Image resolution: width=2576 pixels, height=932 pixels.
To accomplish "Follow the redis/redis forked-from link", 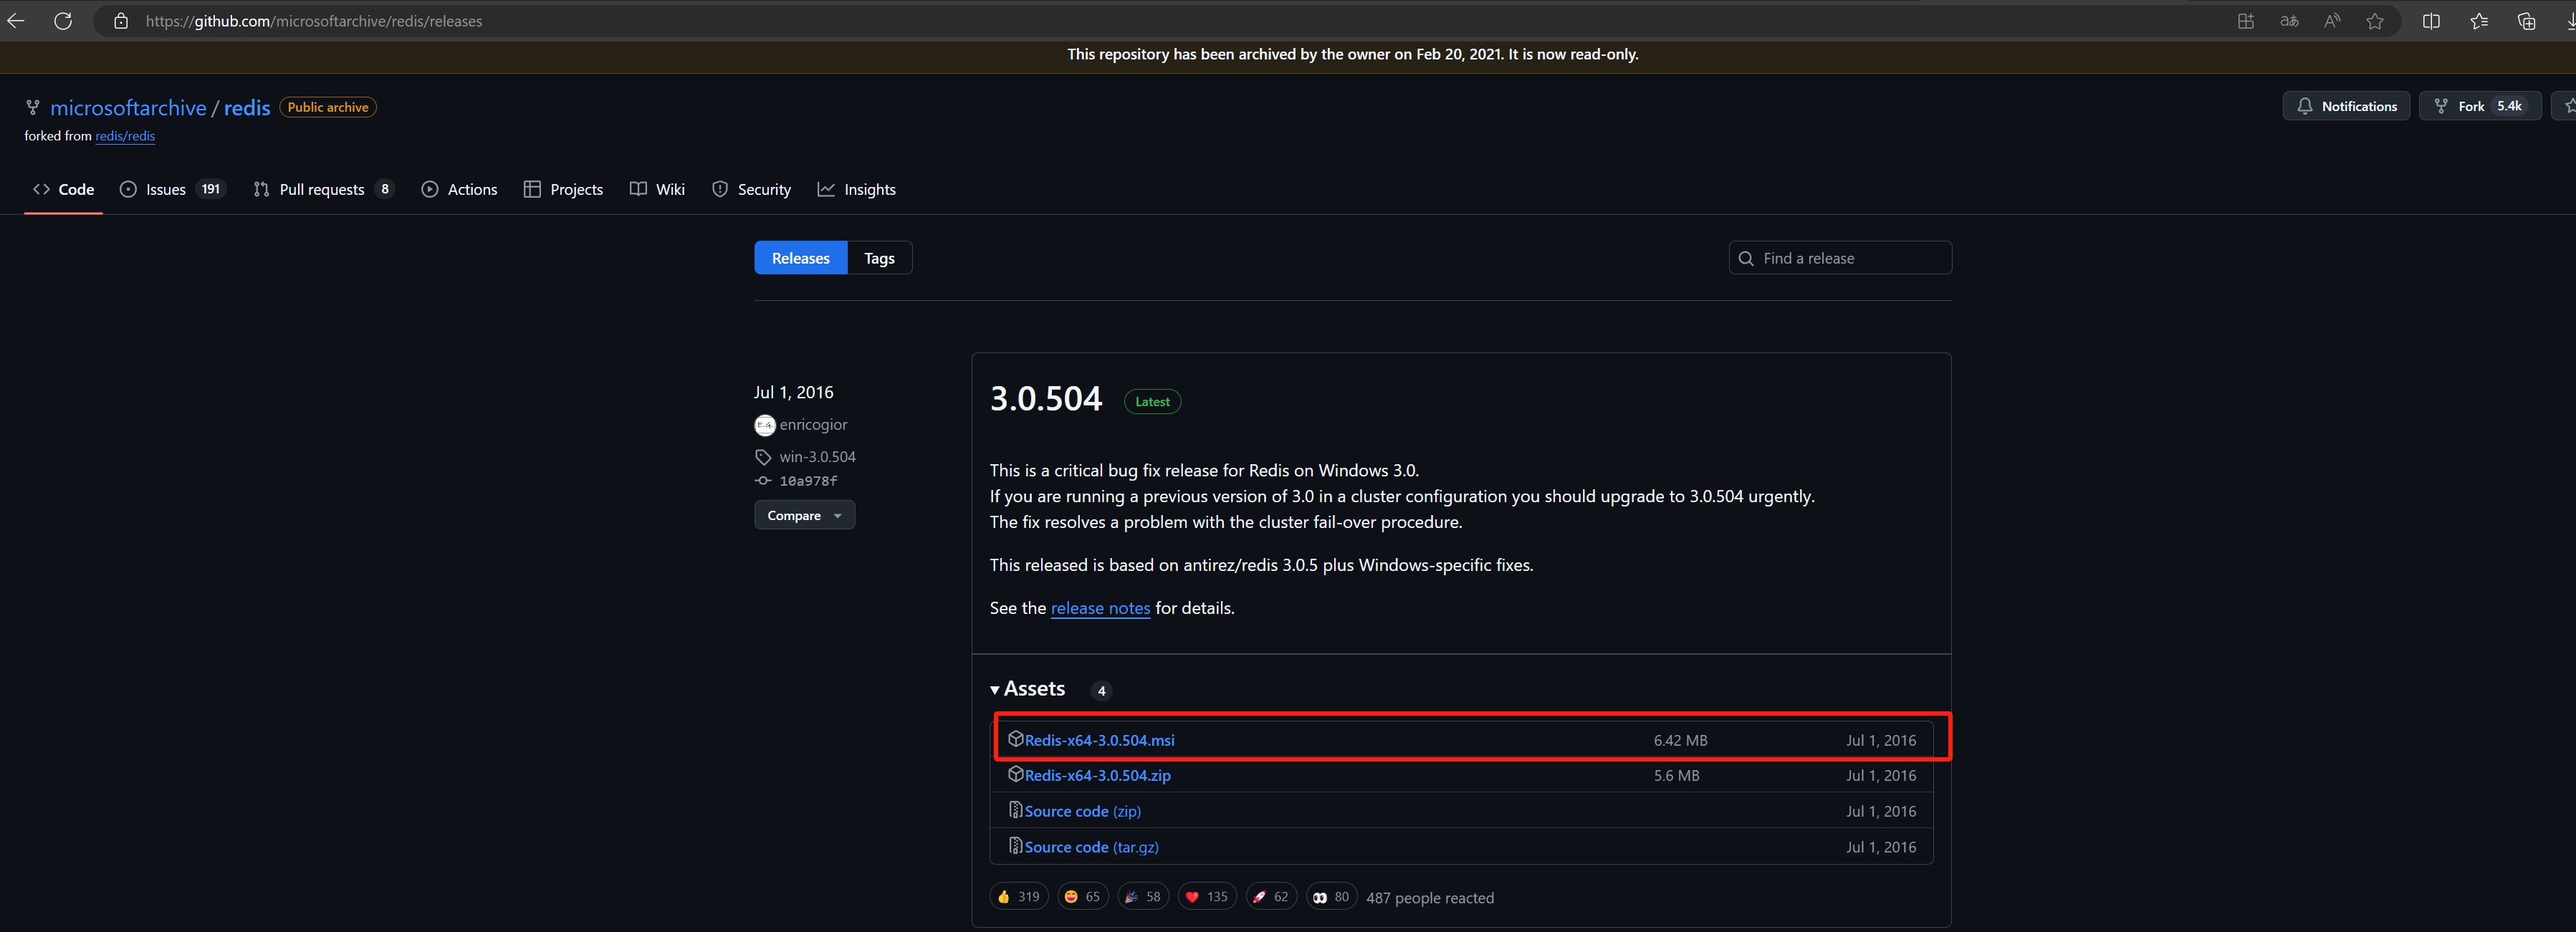I will point(125,136).
